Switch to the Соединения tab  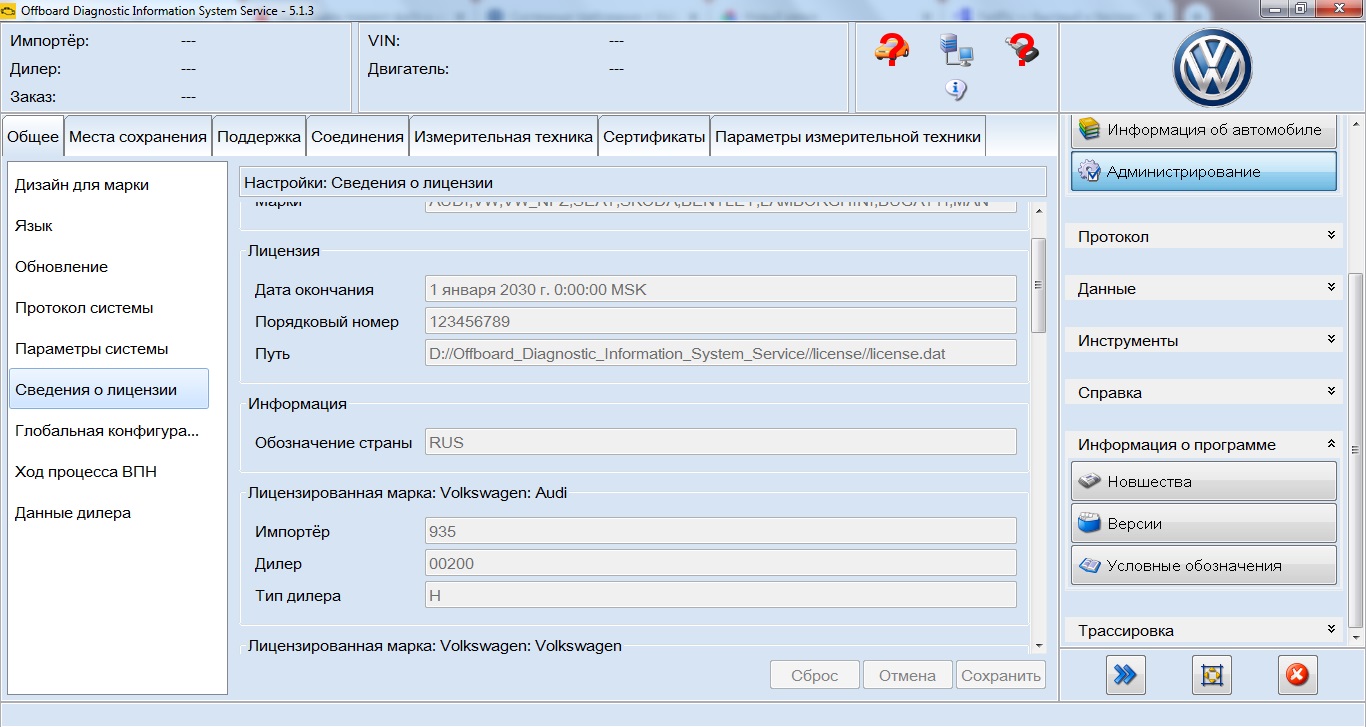pyautogui.click(x=358, y=137)
